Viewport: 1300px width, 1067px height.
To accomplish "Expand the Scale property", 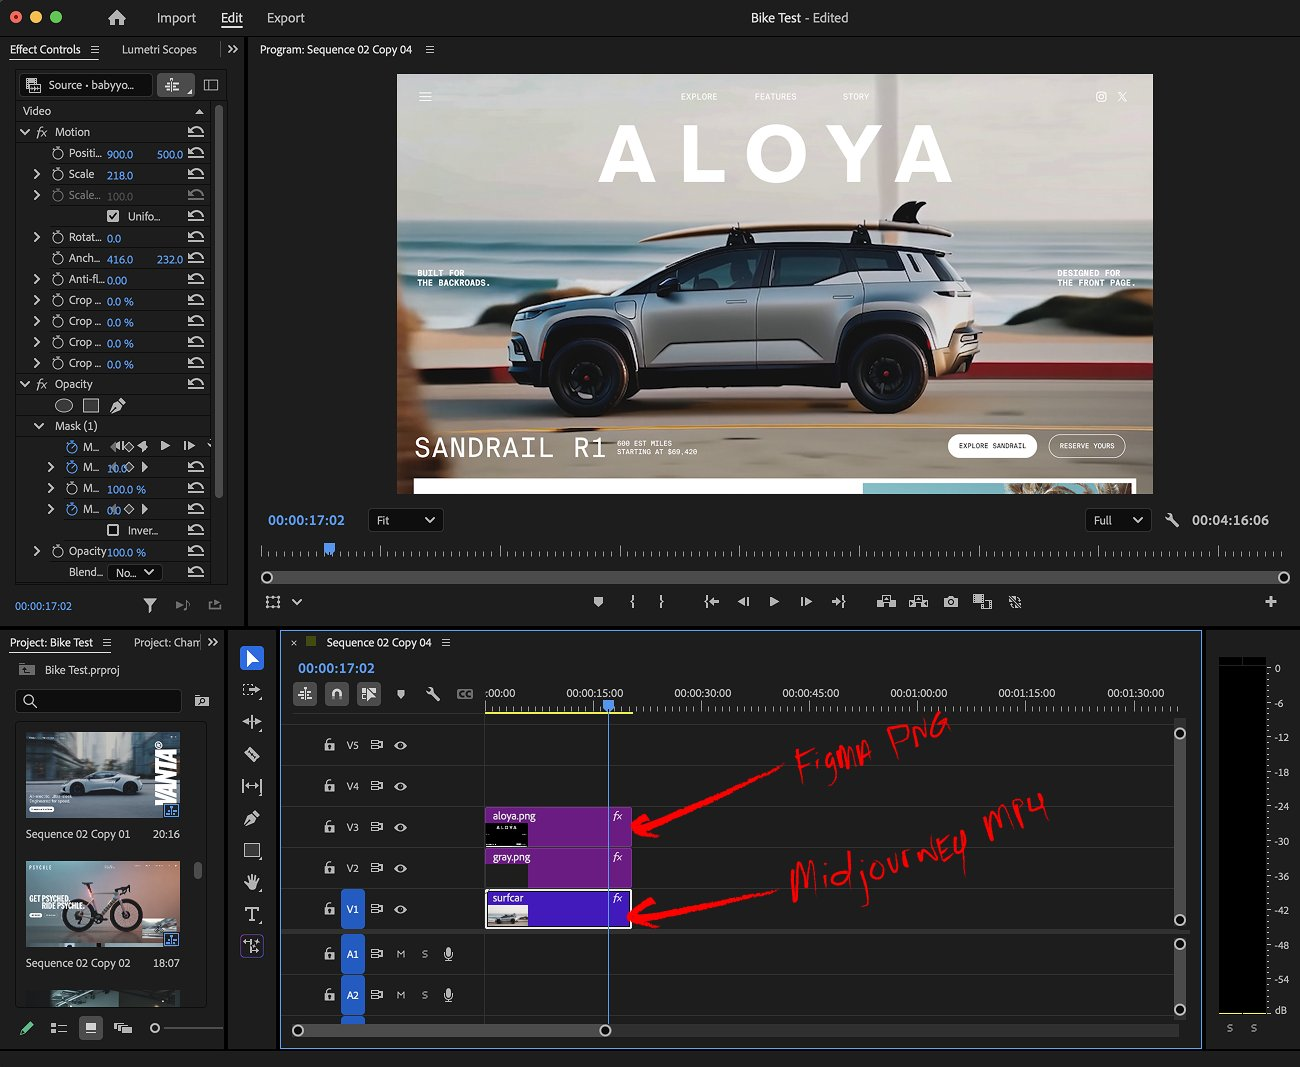I will (37, 174).
